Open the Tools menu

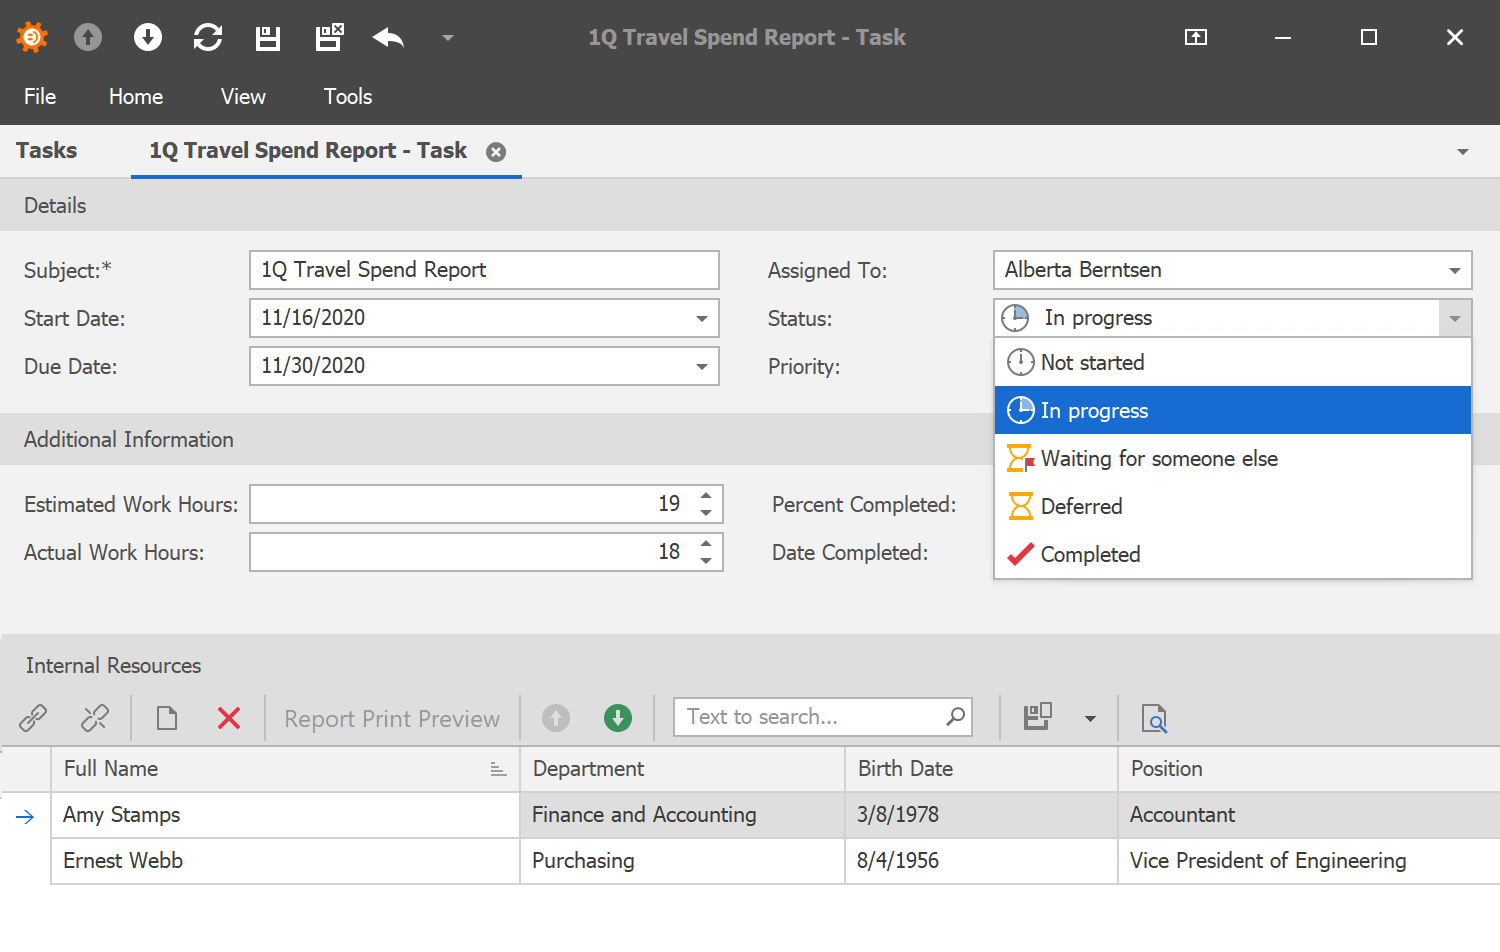point(347,96)
